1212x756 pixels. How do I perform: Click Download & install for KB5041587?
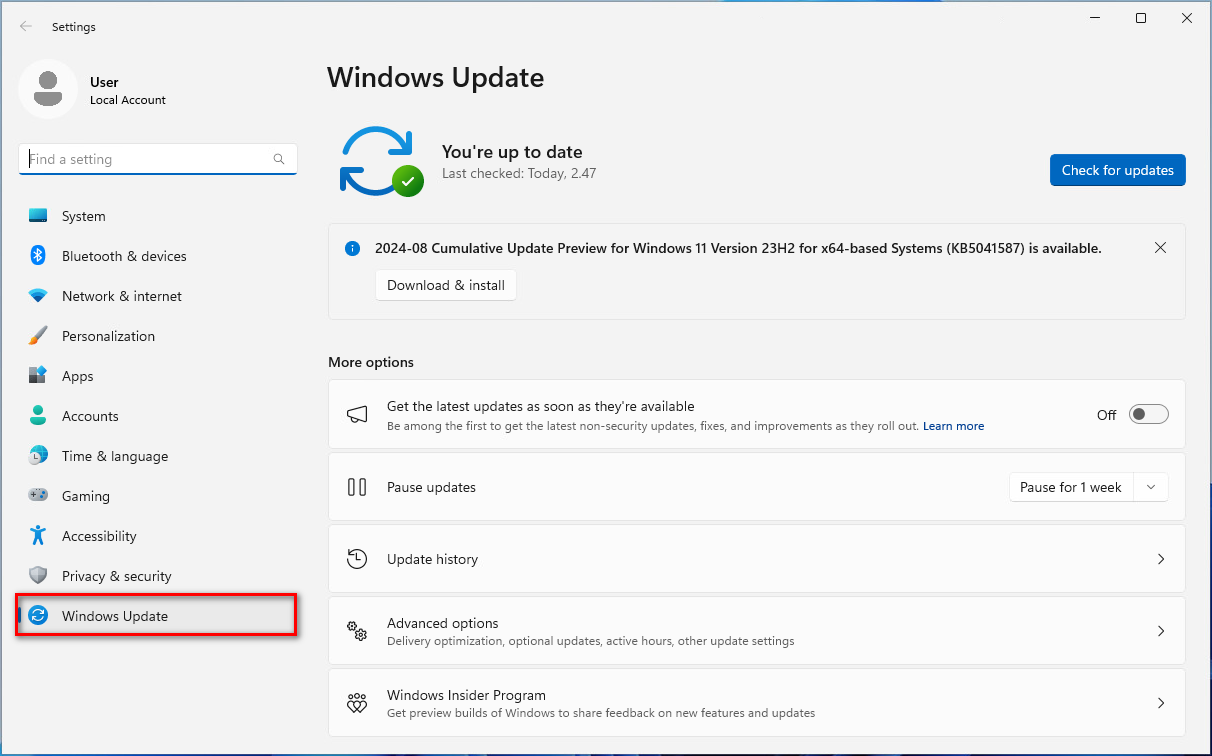[445, 285]
